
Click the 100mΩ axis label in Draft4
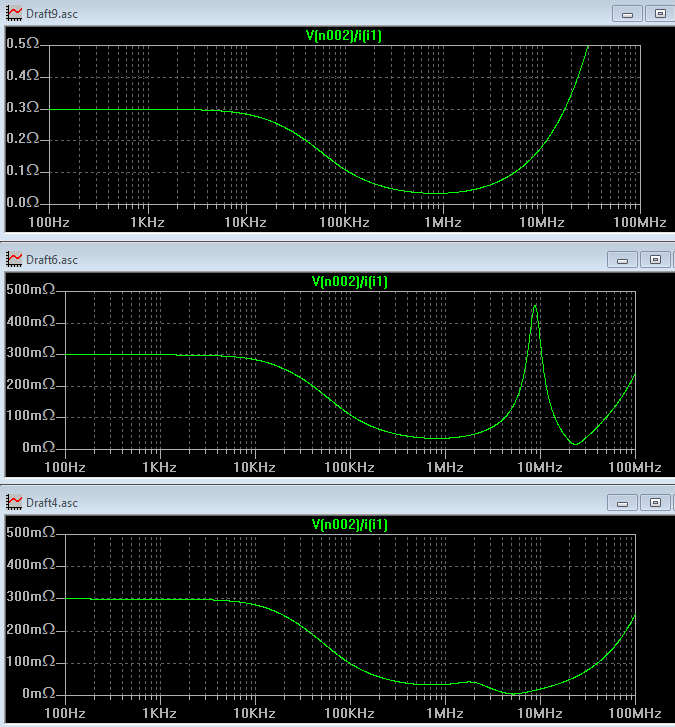(31, 661)
